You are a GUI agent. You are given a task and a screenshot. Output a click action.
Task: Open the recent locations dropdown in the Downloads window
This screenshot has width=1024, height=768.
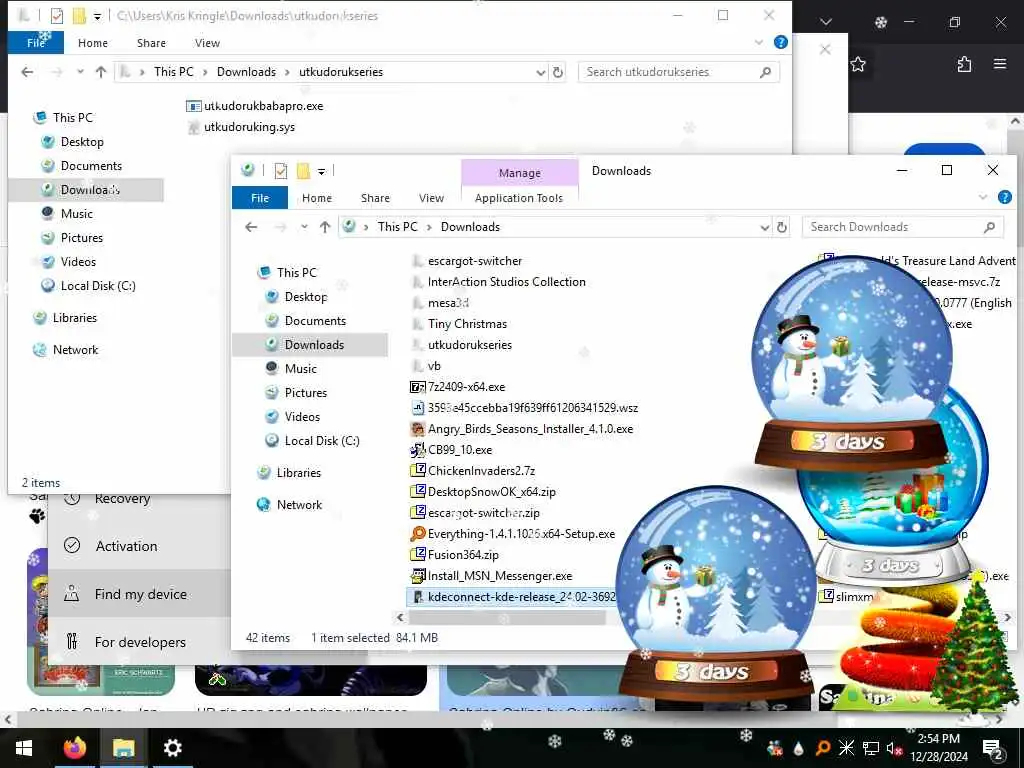point(304,227)
